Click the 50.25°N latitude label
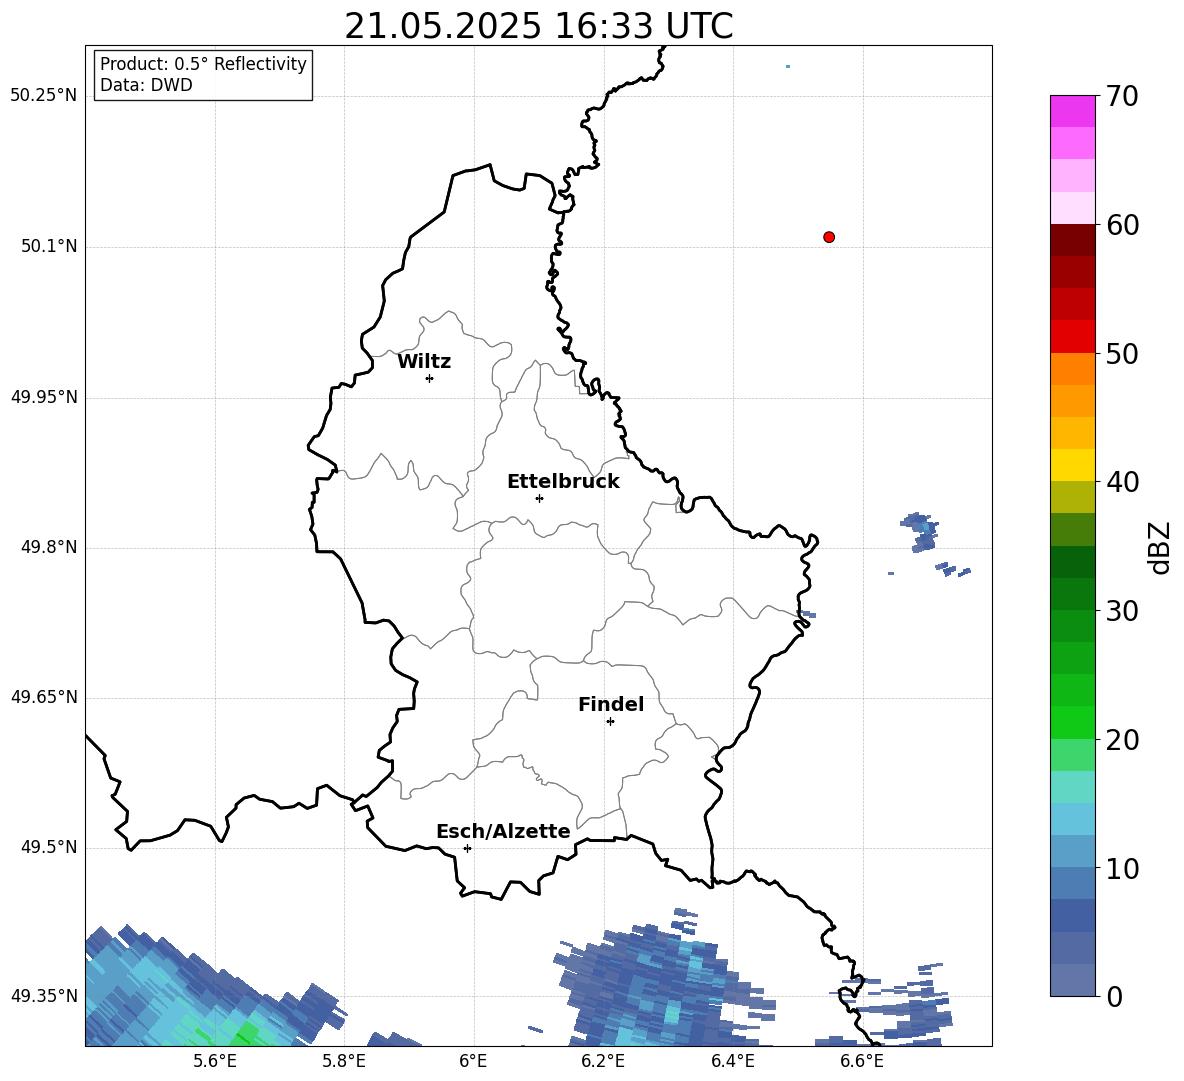 (44, 96)
